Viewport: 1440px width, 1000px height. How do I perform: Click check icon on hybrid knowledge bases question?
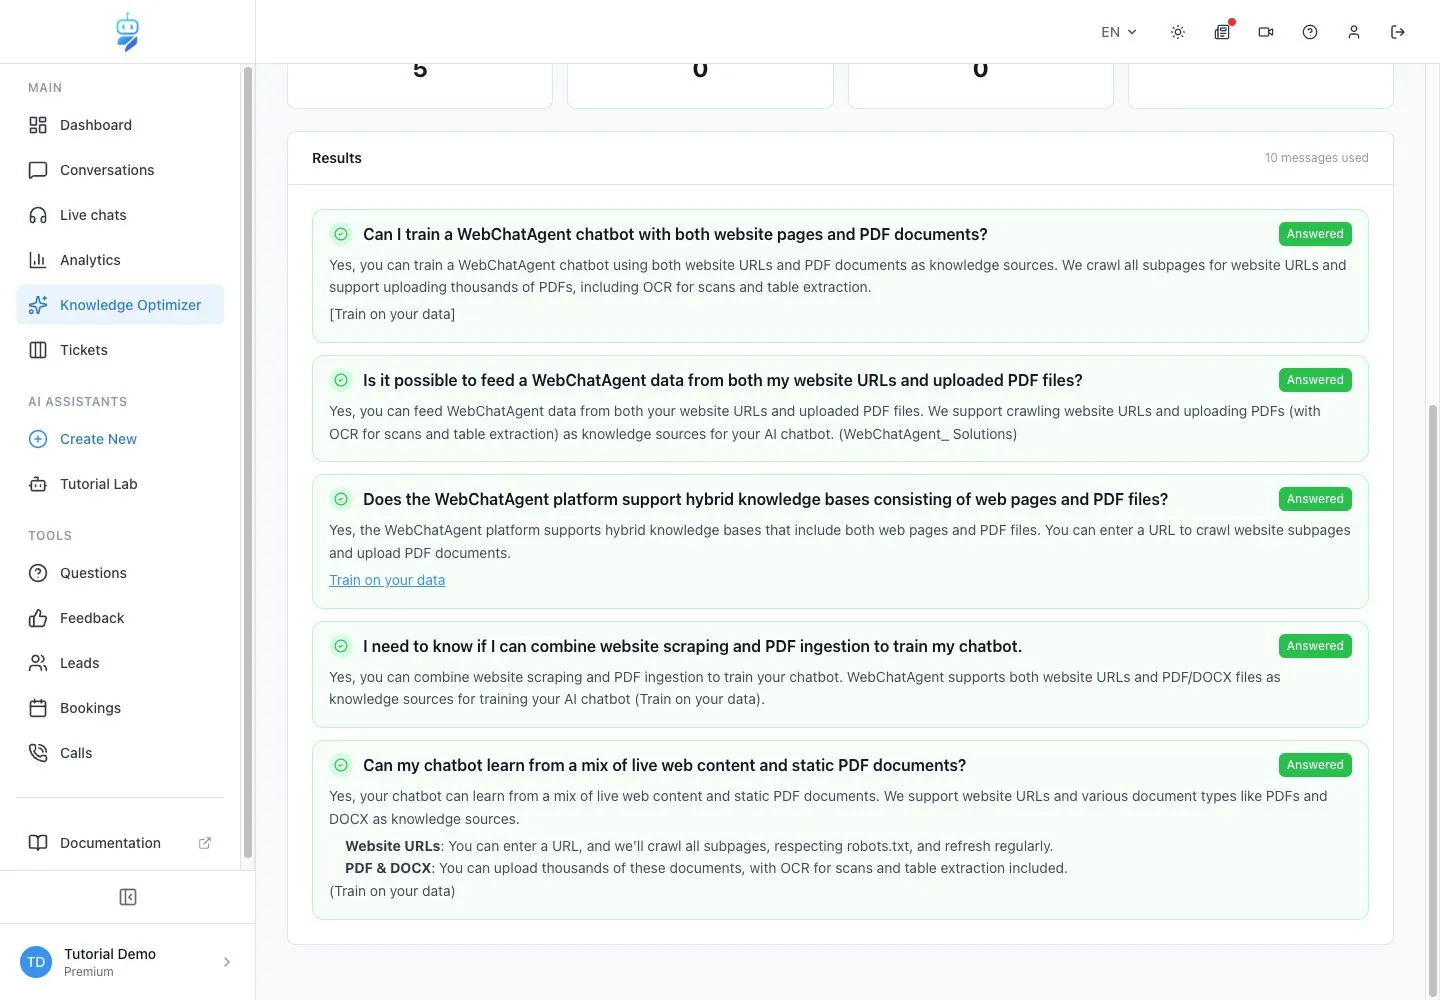[341, 499]
